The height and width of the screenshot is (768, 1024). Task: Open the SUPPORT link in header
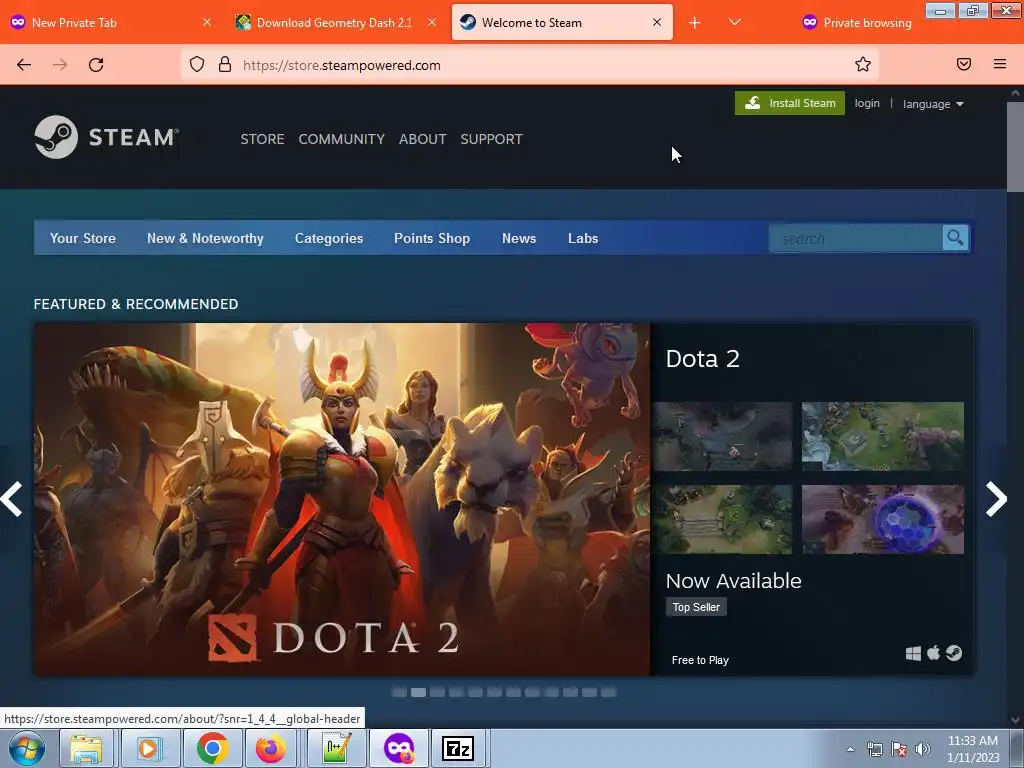[x=491, y=139]
